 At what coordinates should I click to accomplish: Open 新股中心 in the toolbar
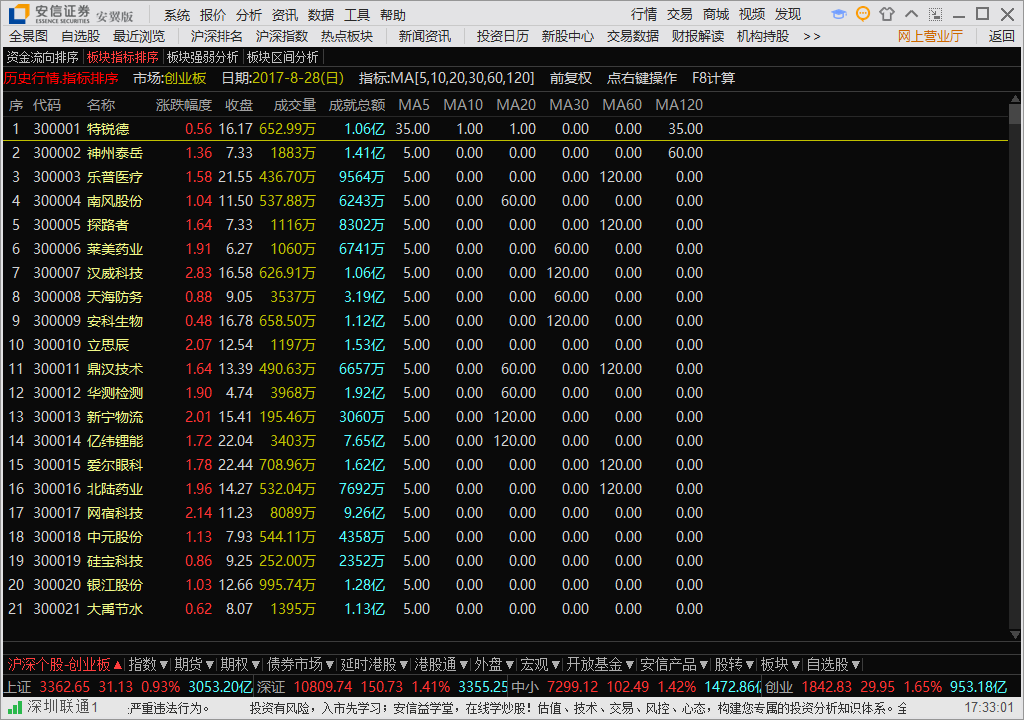pyautogui.click(x=568, y=36)
